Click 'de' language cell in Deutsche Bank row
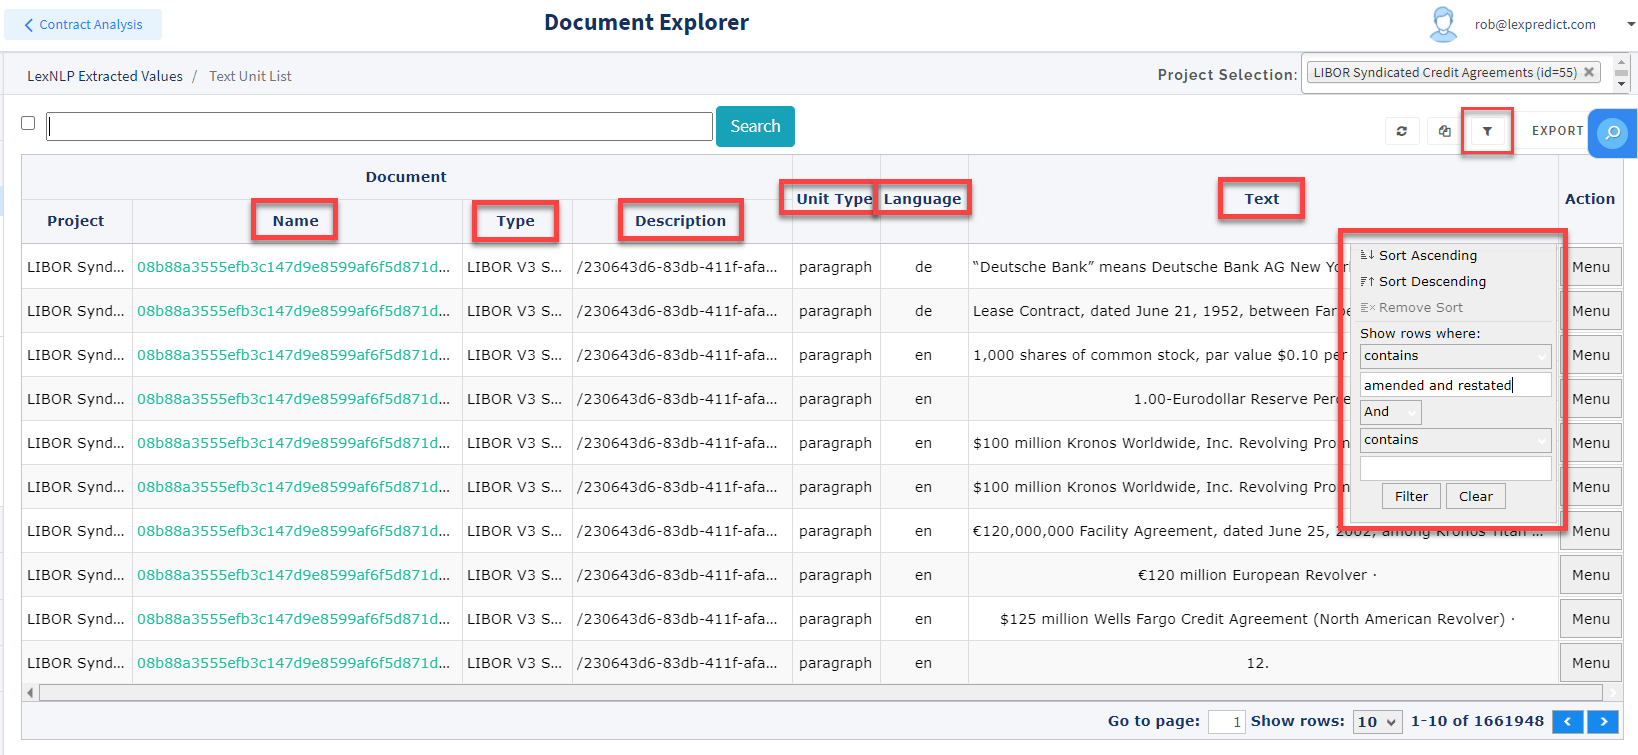This screenshot has width=1638, height=755. [923, 267]
